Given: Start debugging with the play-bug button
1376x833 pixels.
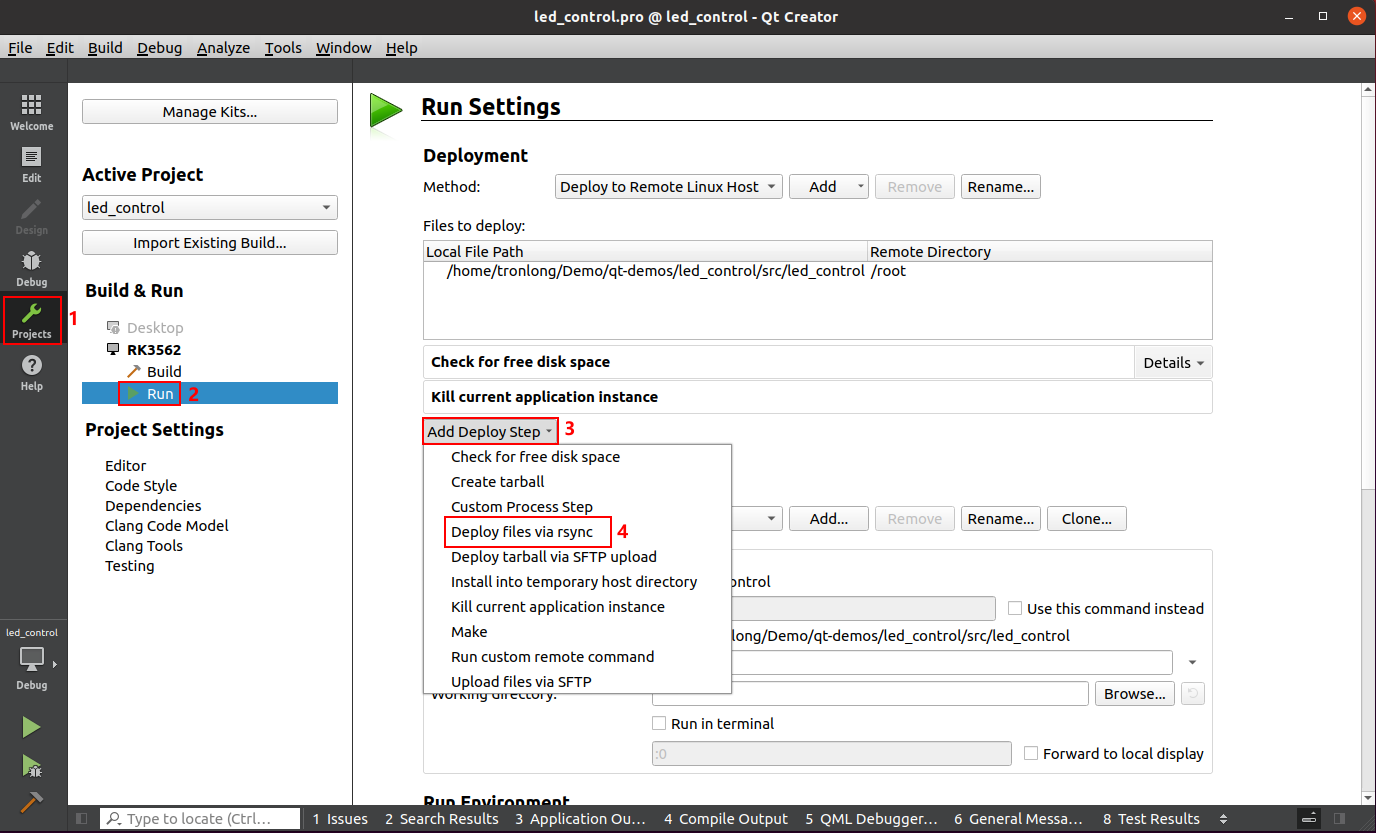Looking at the screenshot, I should [32, 766].
